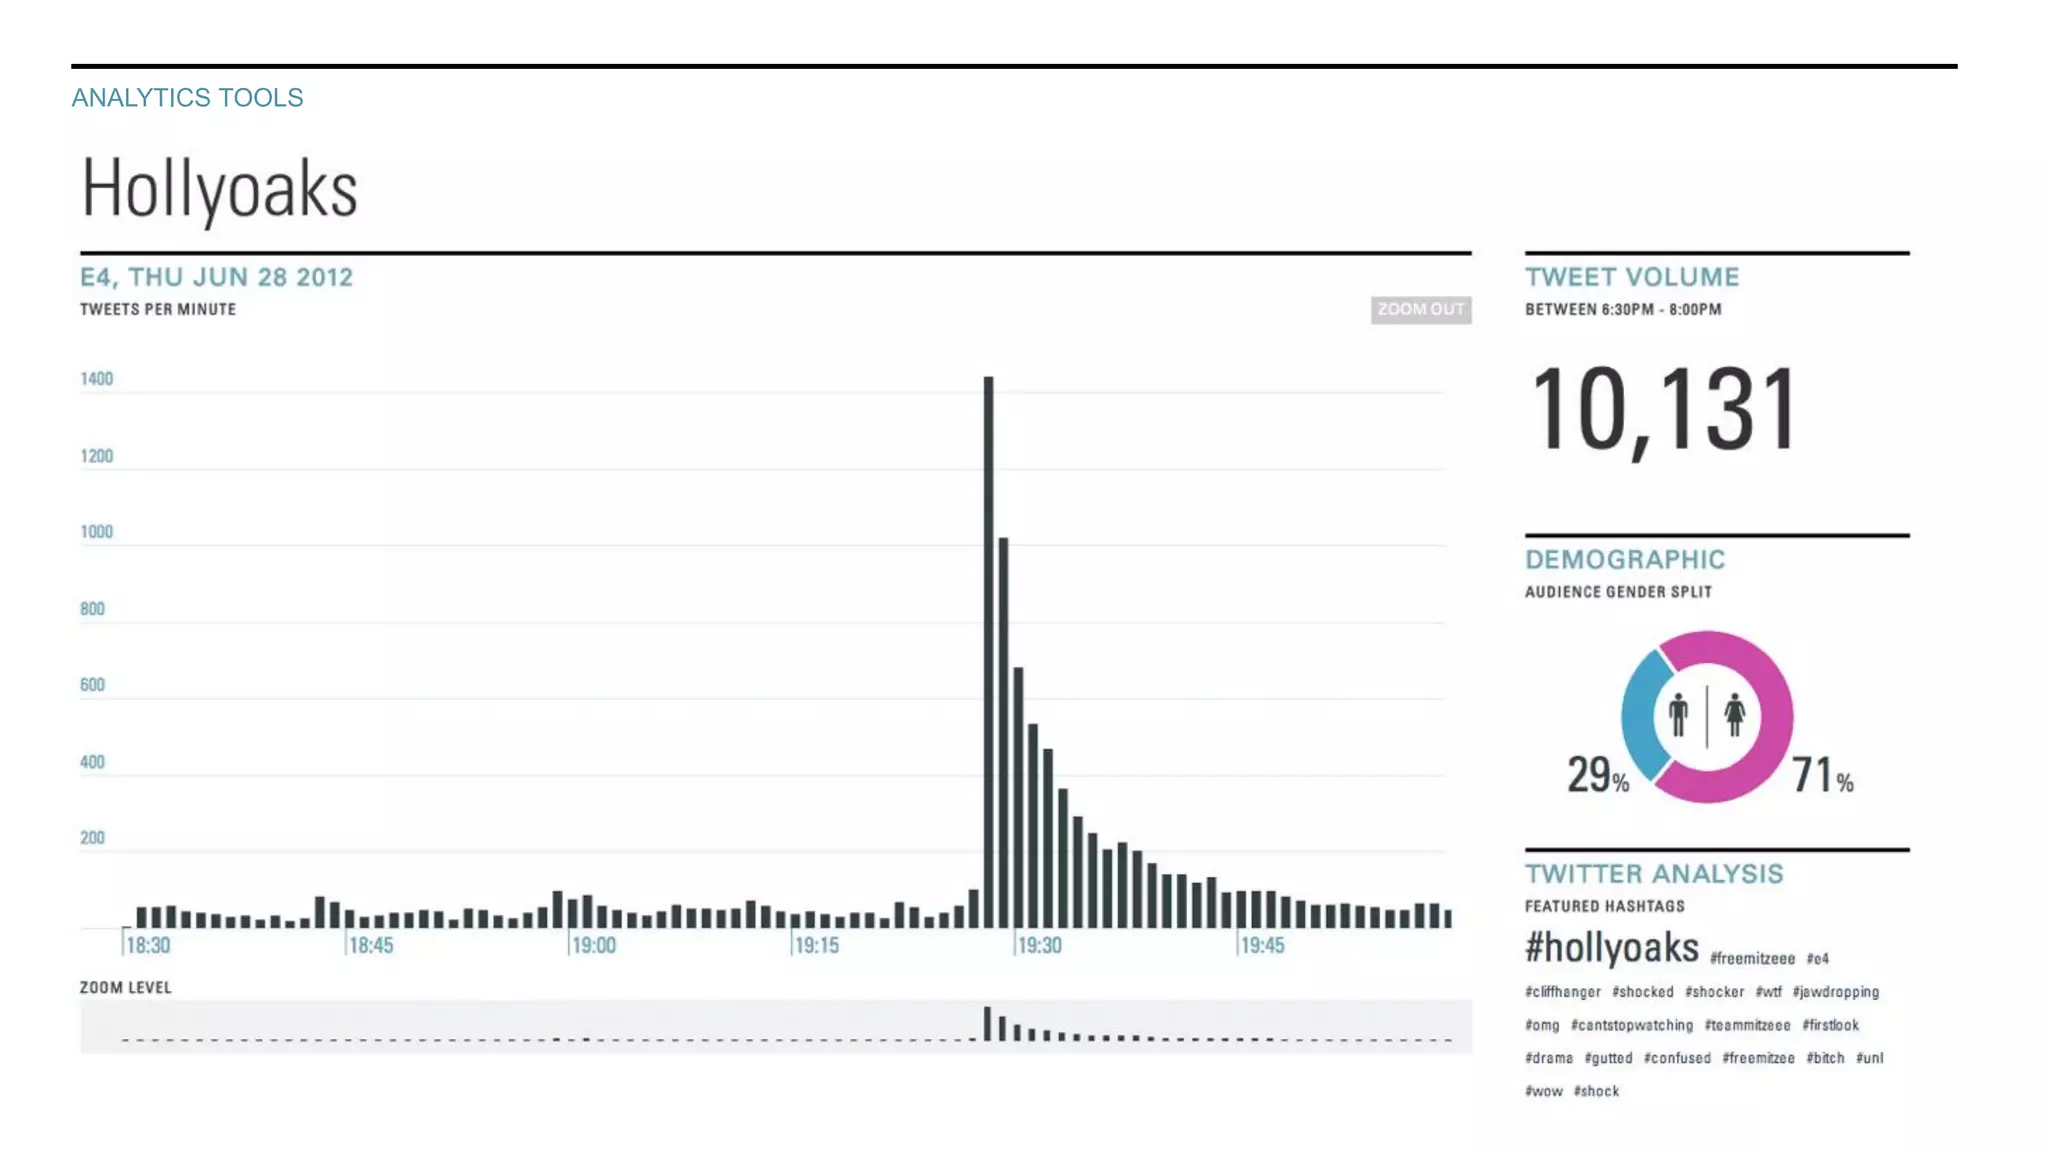The width and height of the screenshot is (2048, 1152).
Task: Open the #shocker hashtag
Action: tap(1714, 992)
